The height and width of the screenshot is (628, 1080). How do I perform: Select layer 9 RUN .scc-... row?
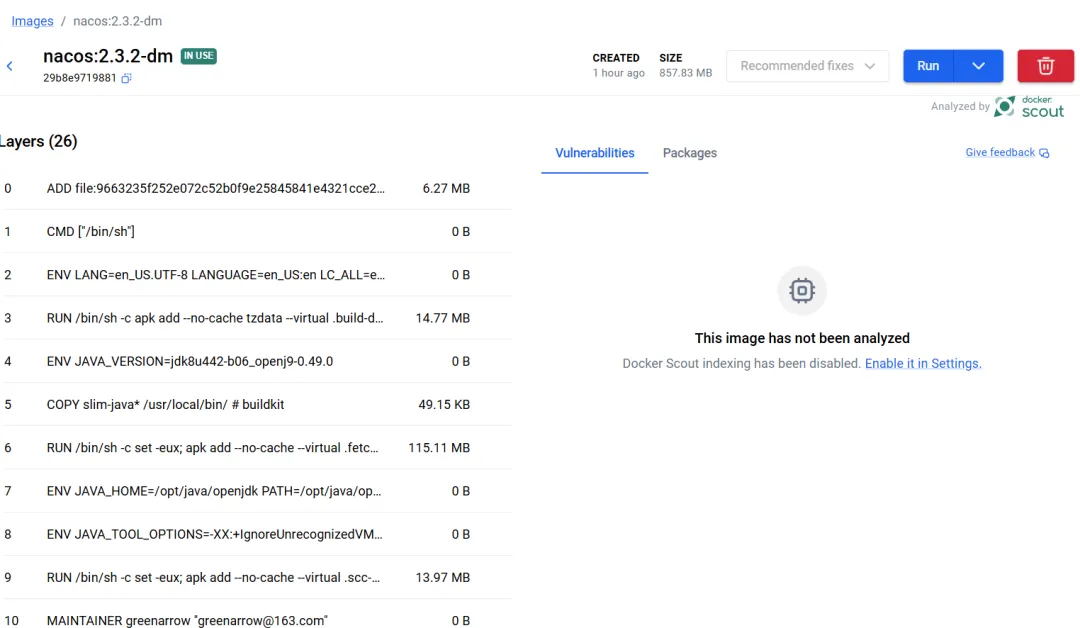pyautogui.click(x=256, y=578)
